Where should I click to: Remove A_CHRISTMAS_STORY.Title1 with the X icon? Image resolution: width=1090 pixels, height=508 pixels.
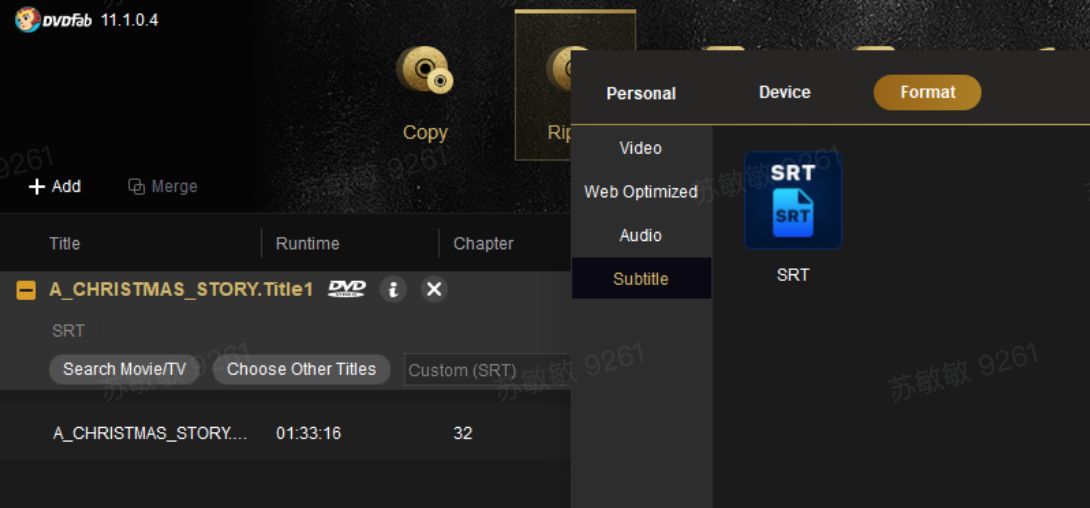pyautogui.click(x=434, y=289)
